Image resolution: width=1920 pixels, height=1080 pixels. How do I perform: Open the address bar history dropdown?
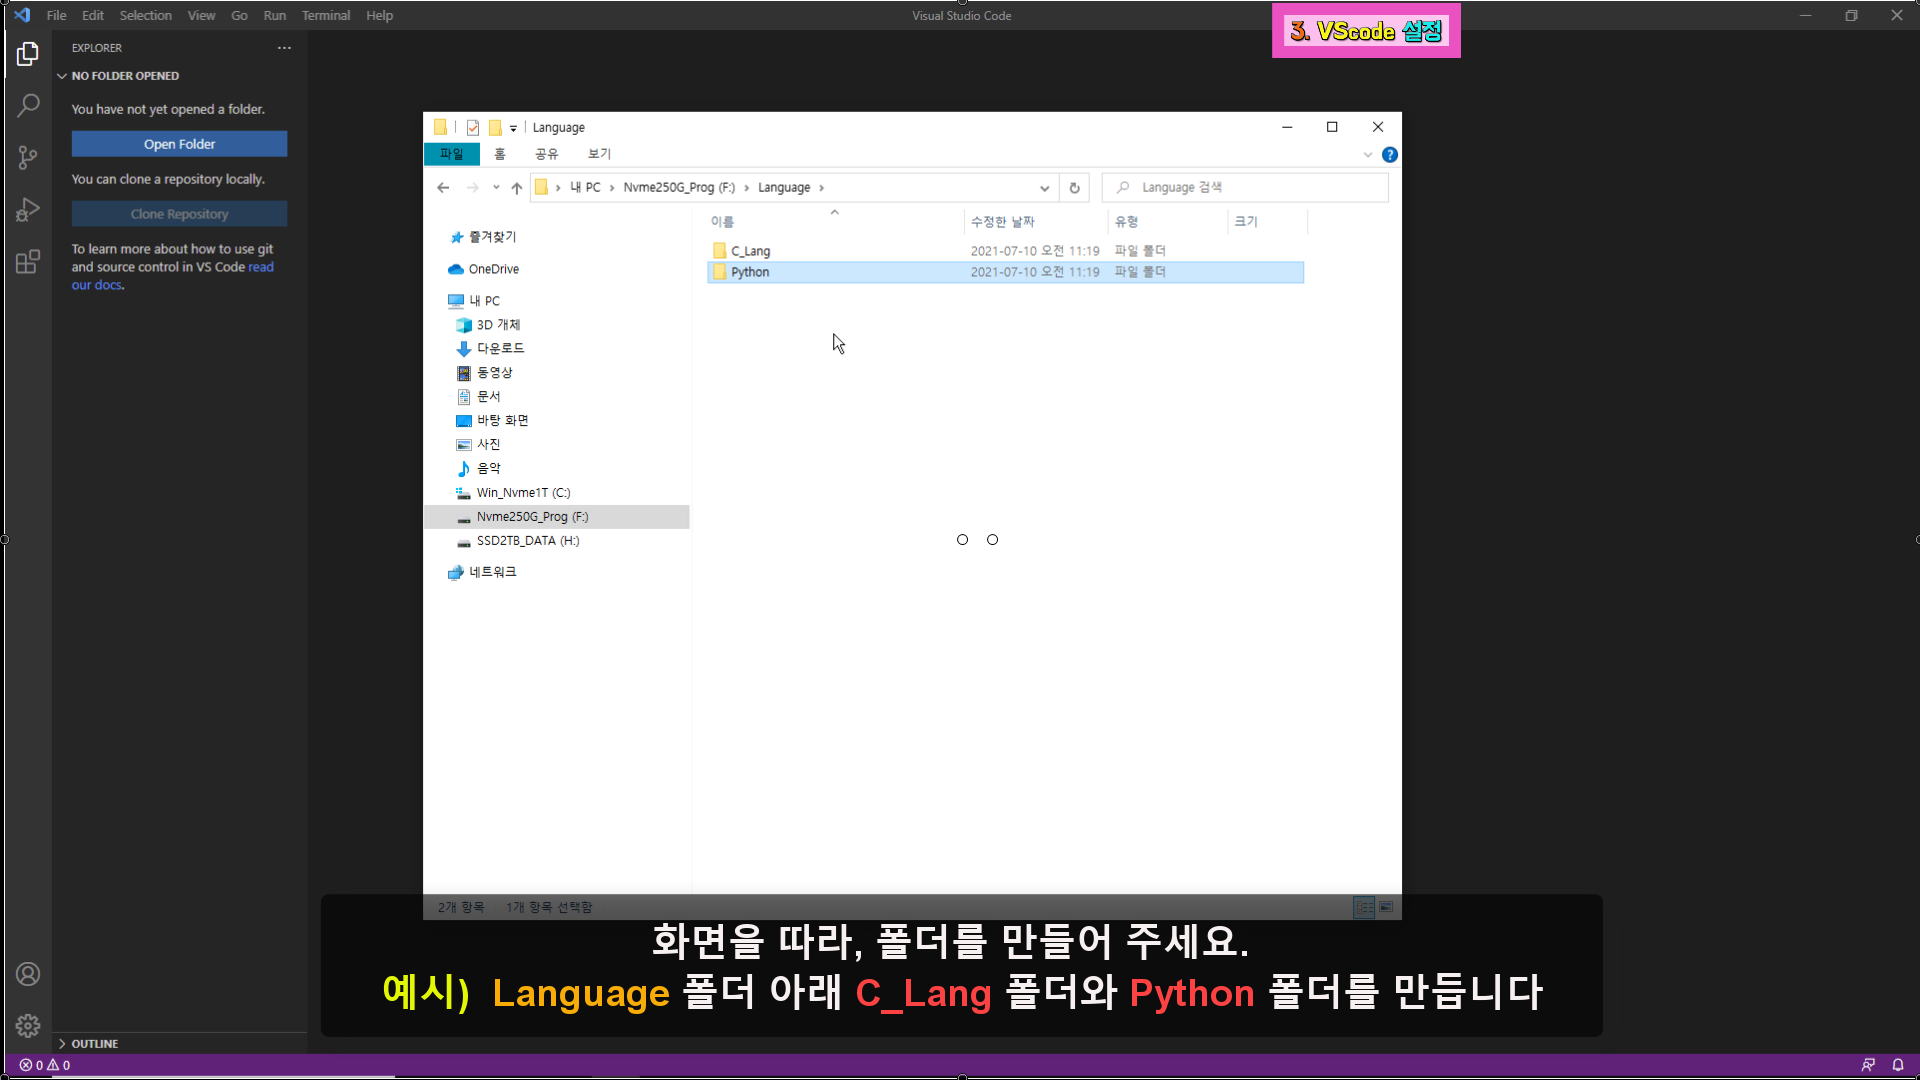[1044, 188]
